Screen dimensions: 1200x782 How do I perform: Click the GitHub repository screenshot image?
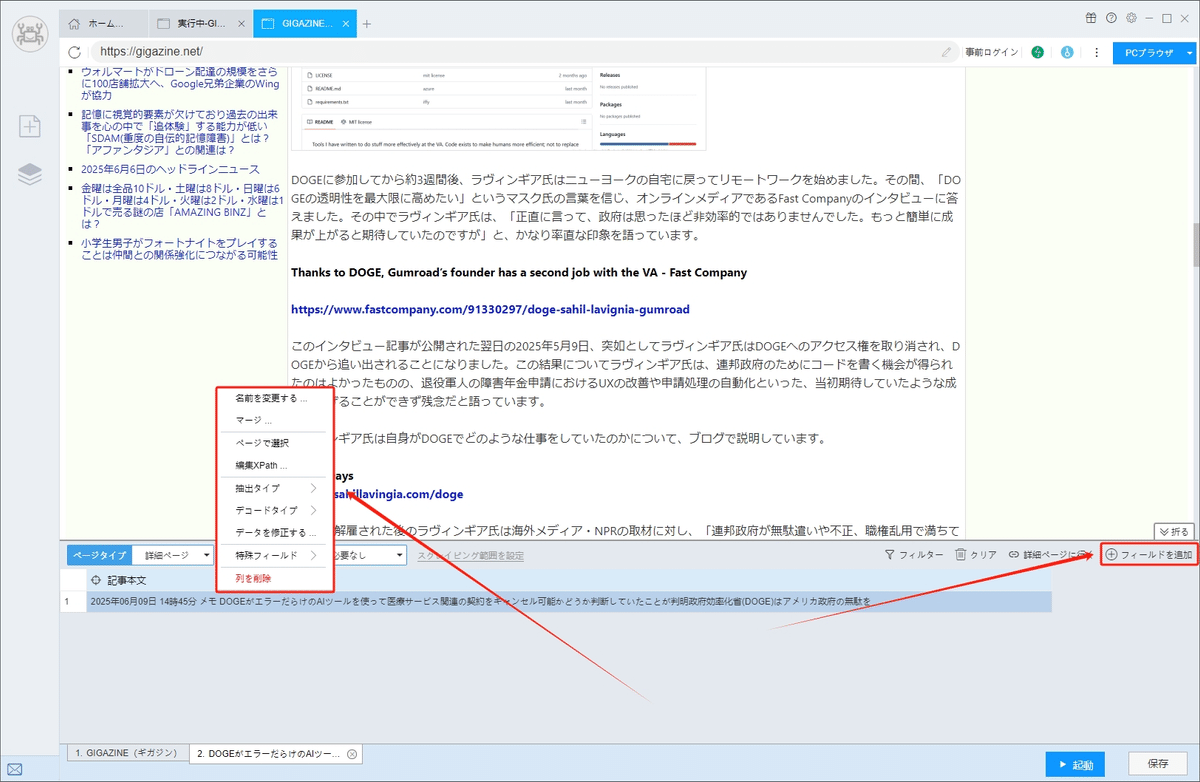click(x=498, y=108)
